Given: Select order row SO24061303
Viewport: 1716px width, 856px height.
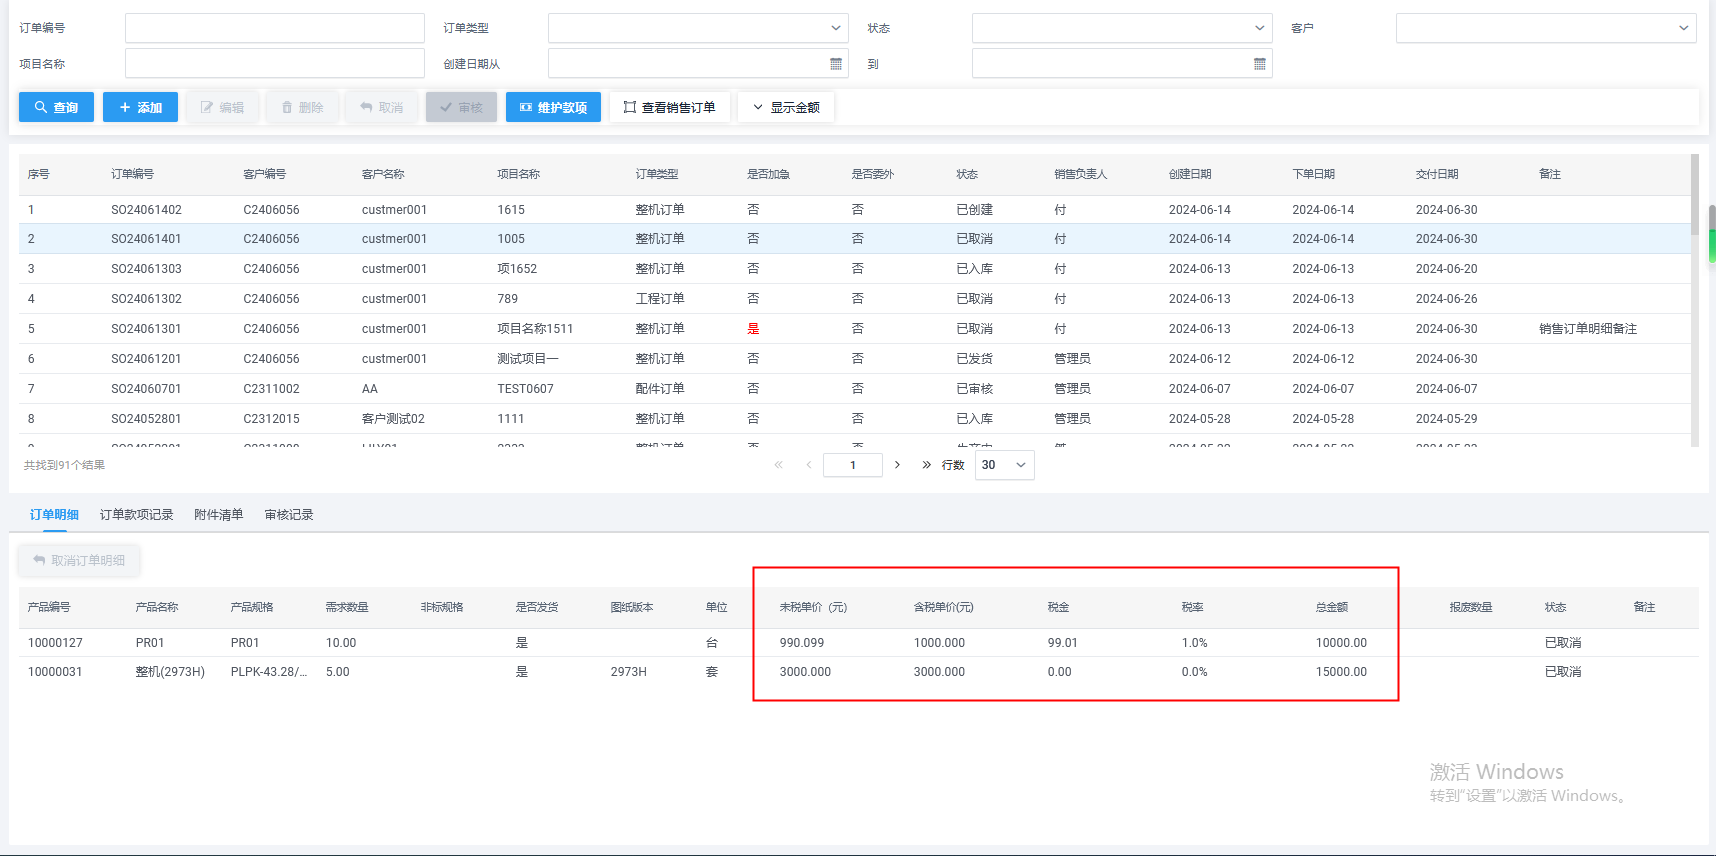Looking at the screenshot, I should (854, 269).
